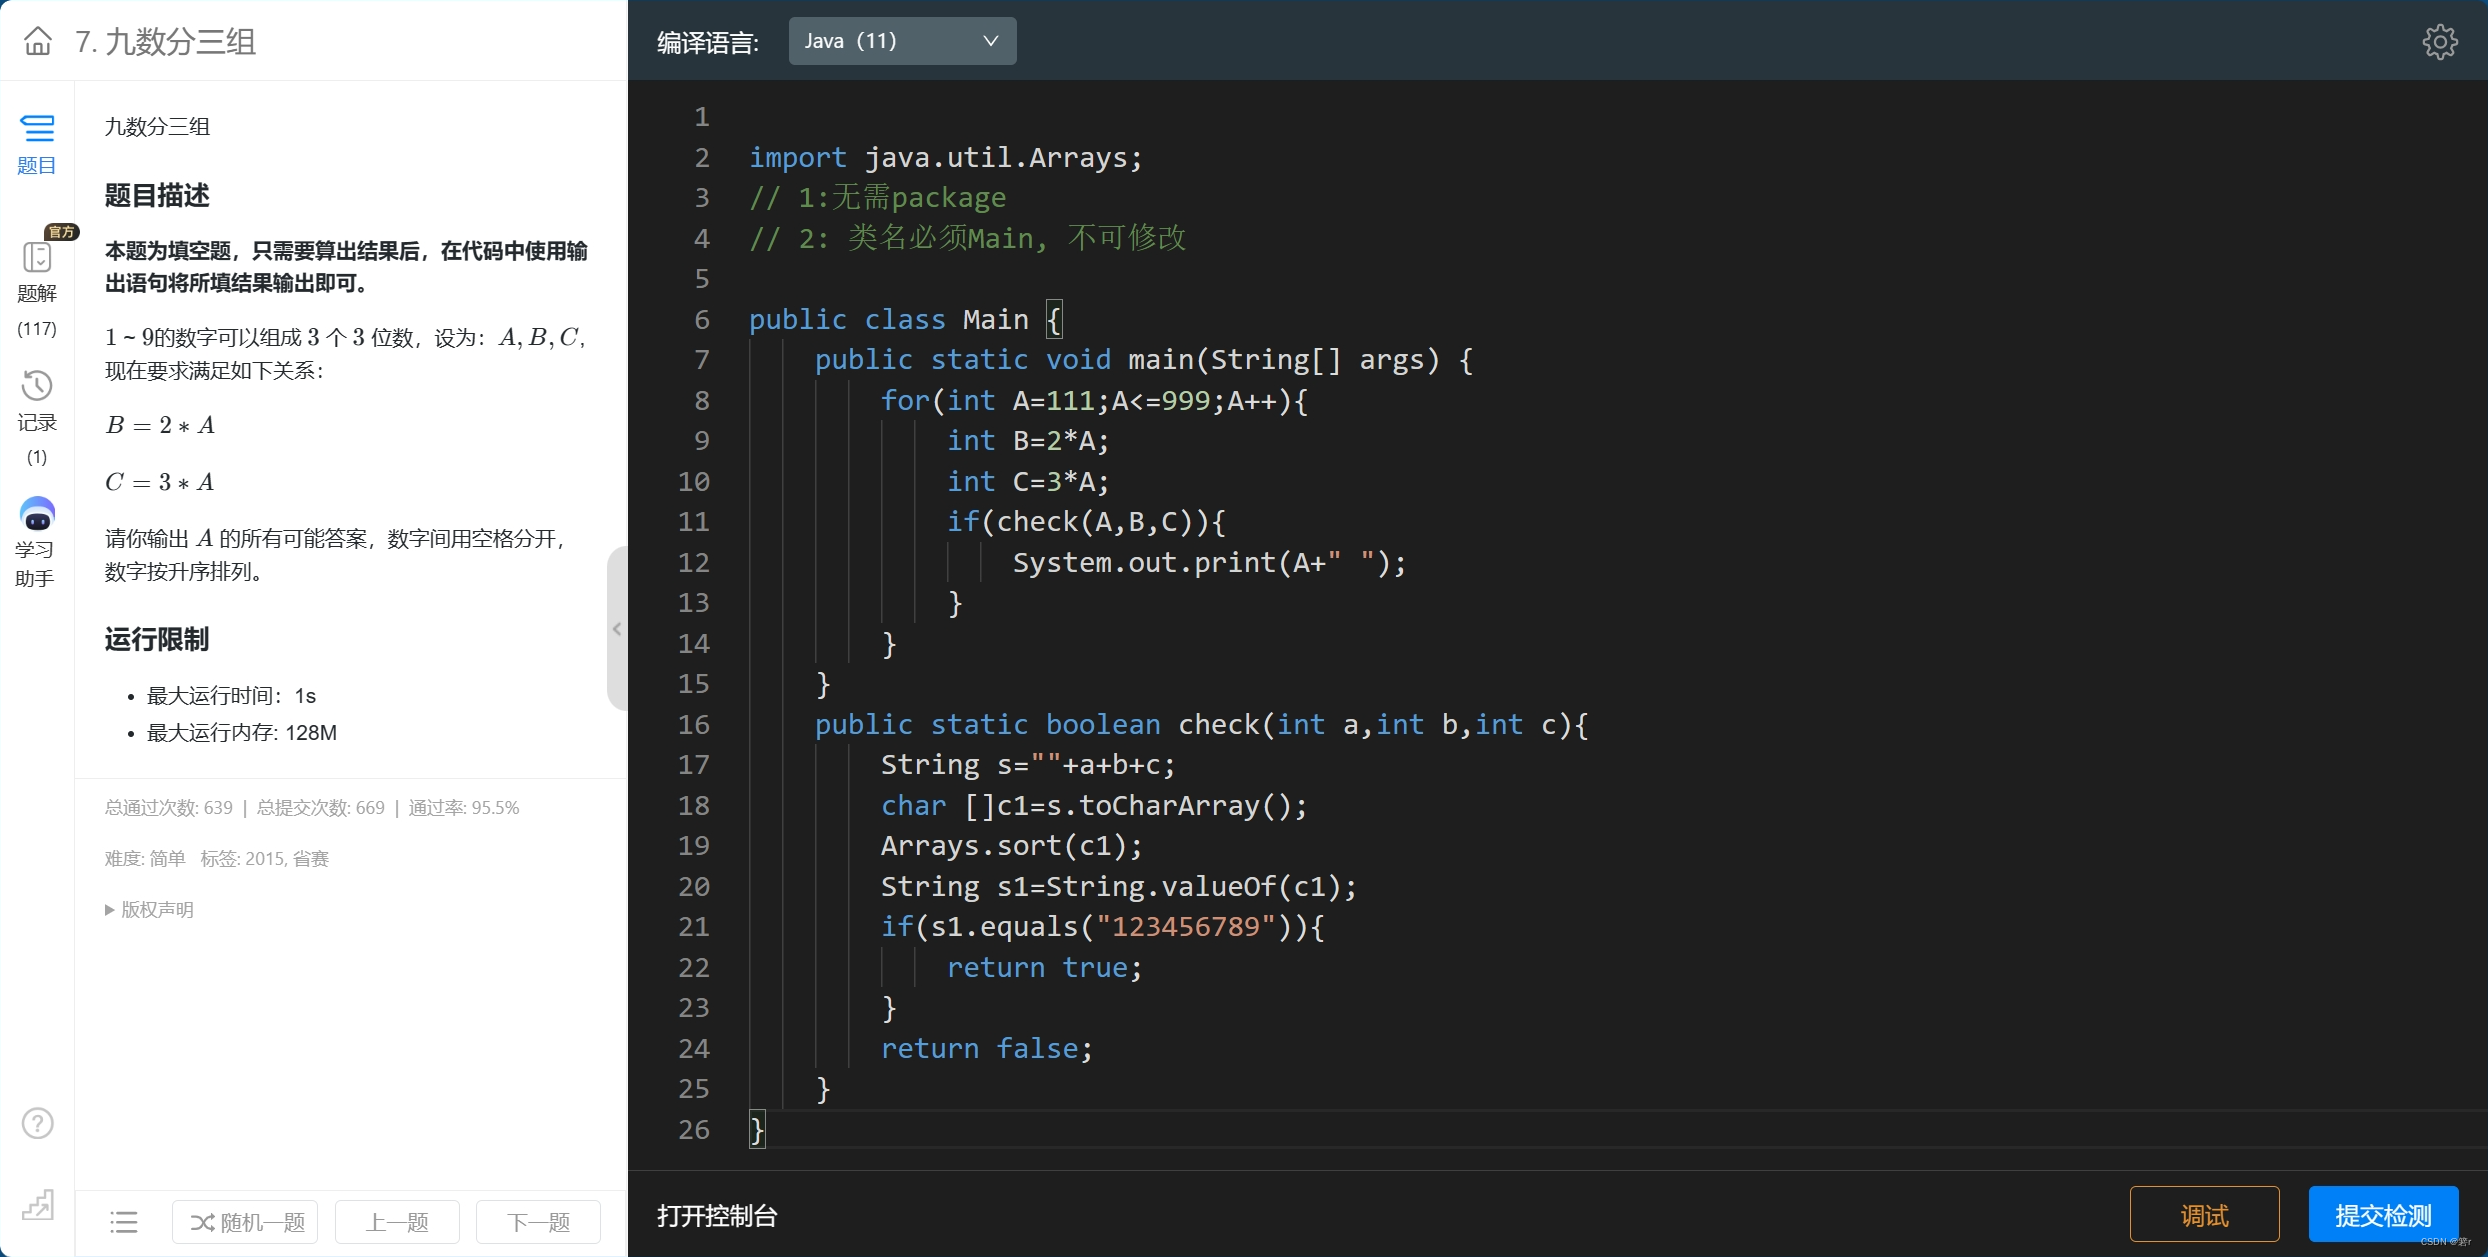Expand the Java (11) language dropdown
Screen dimensions: 2488x1257
(x=902, y=41)
